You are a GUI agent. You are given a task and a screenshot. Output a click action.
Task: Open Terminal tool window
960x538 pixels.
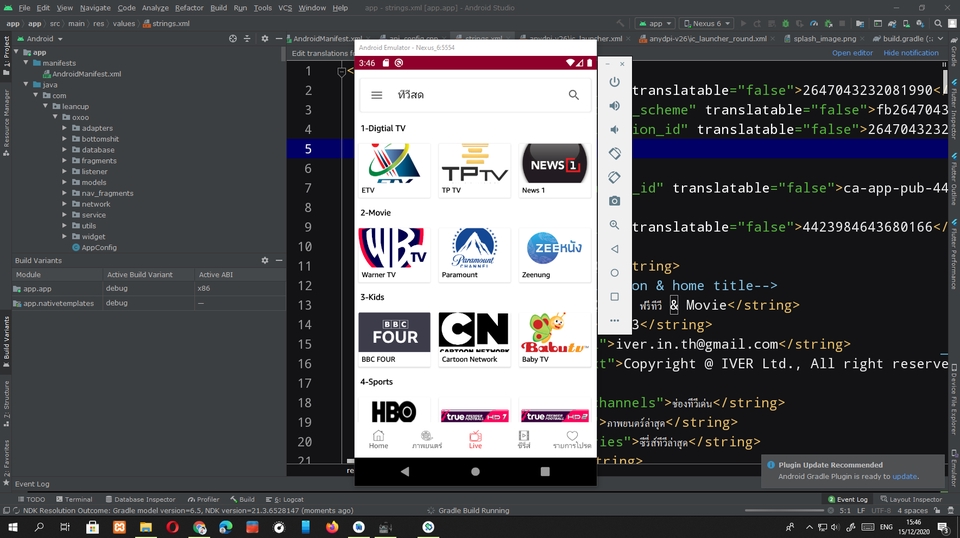coord(74,499)
